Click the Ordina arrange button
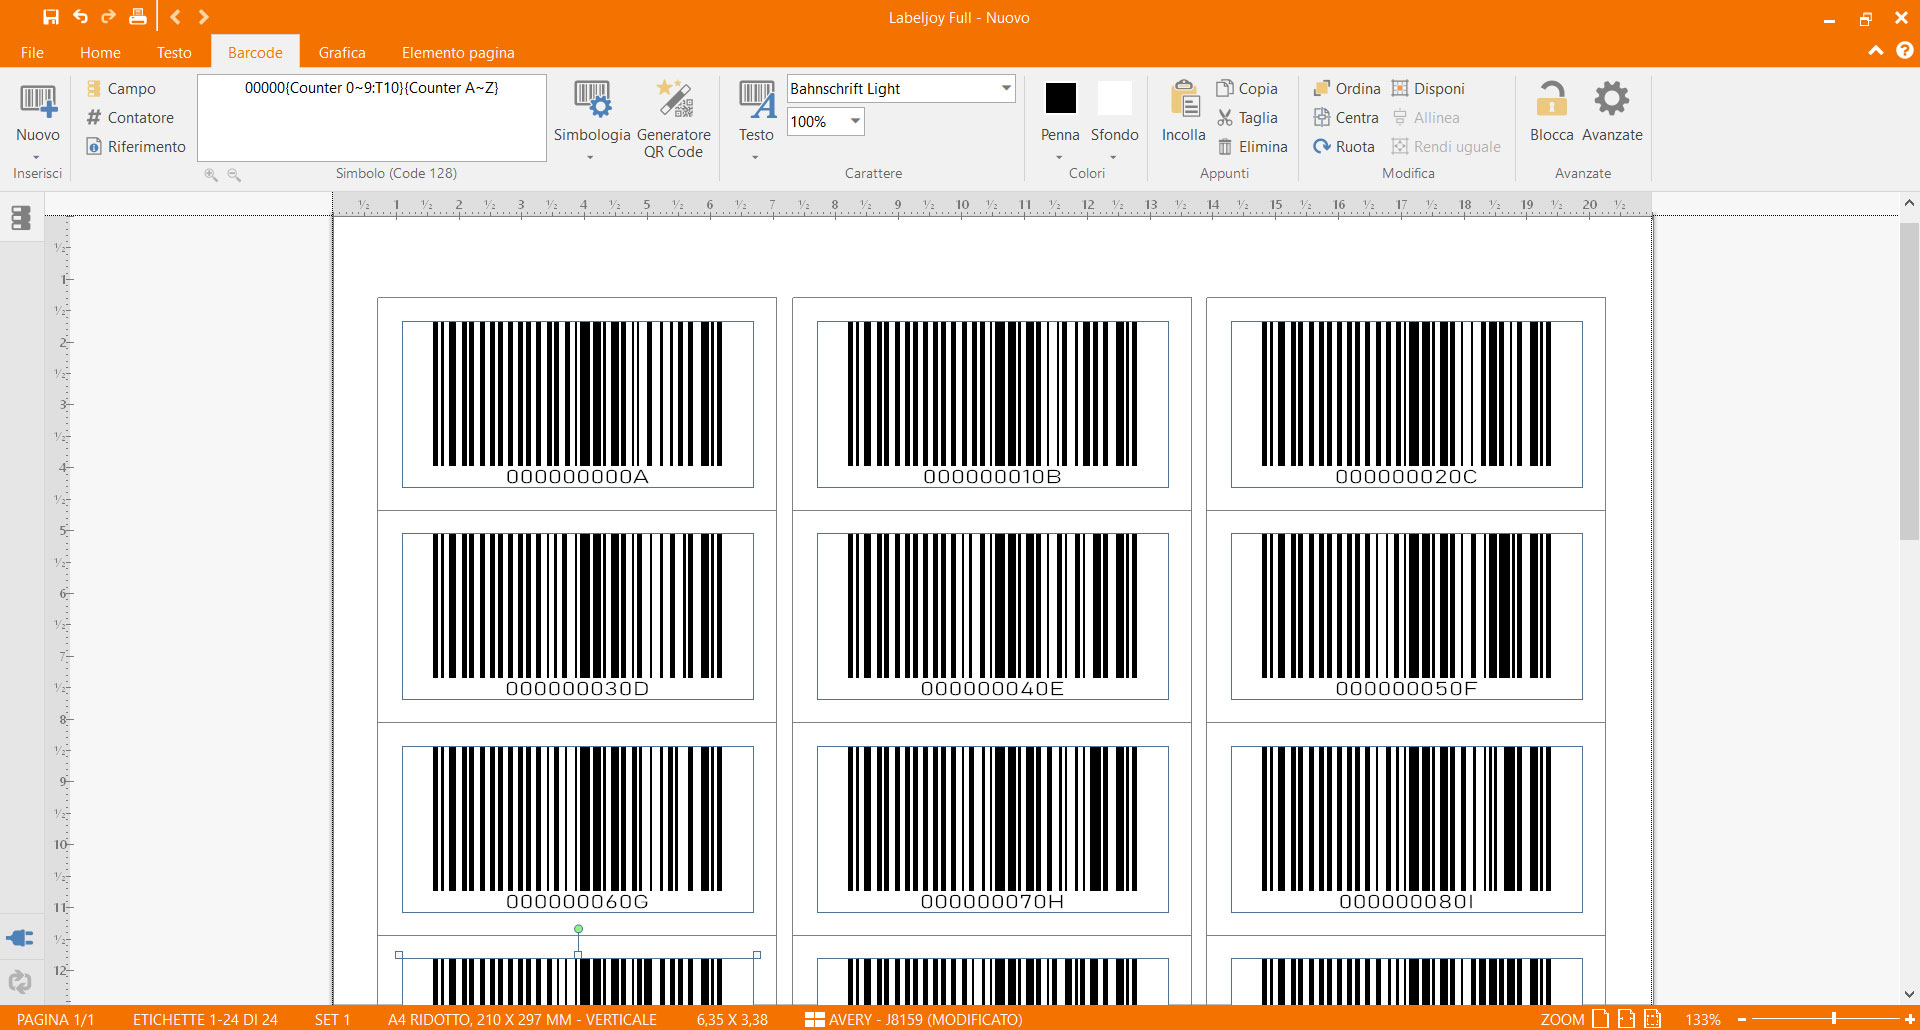Viewport: 1920px width, 1030px height. click(x=1346, y=88)
